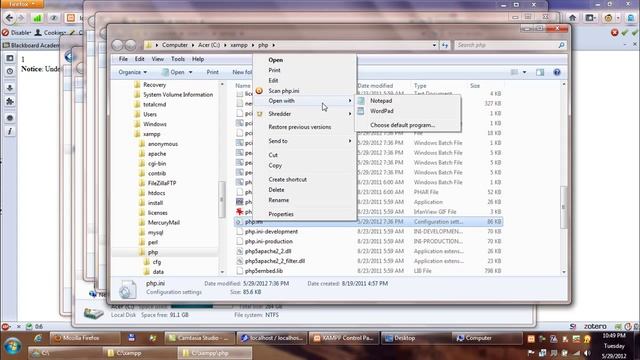The height and width of the screenshot is (360, 640).
Task: Choose Copy from context menu
Action: pos(275,165)
